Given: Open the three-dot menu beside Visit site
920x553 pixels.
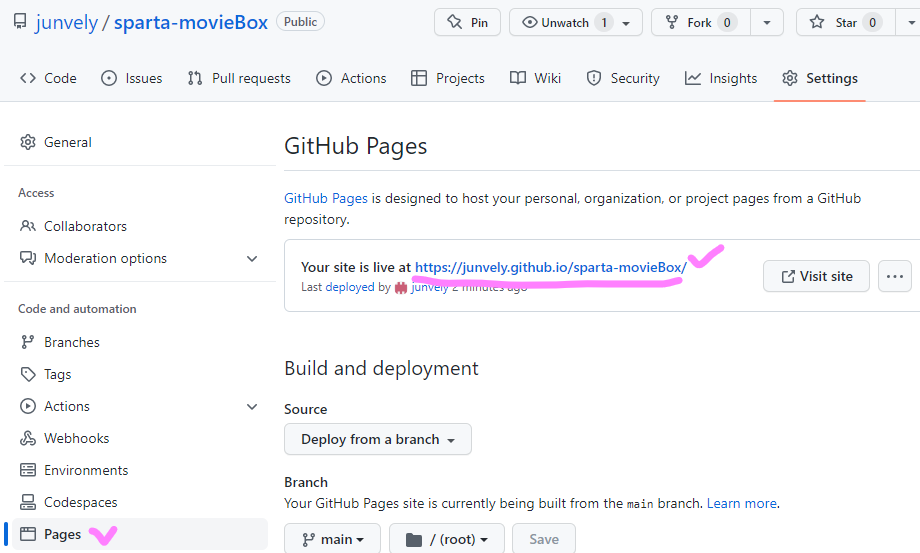Looking at the screenshot, I should click(895, 276).
